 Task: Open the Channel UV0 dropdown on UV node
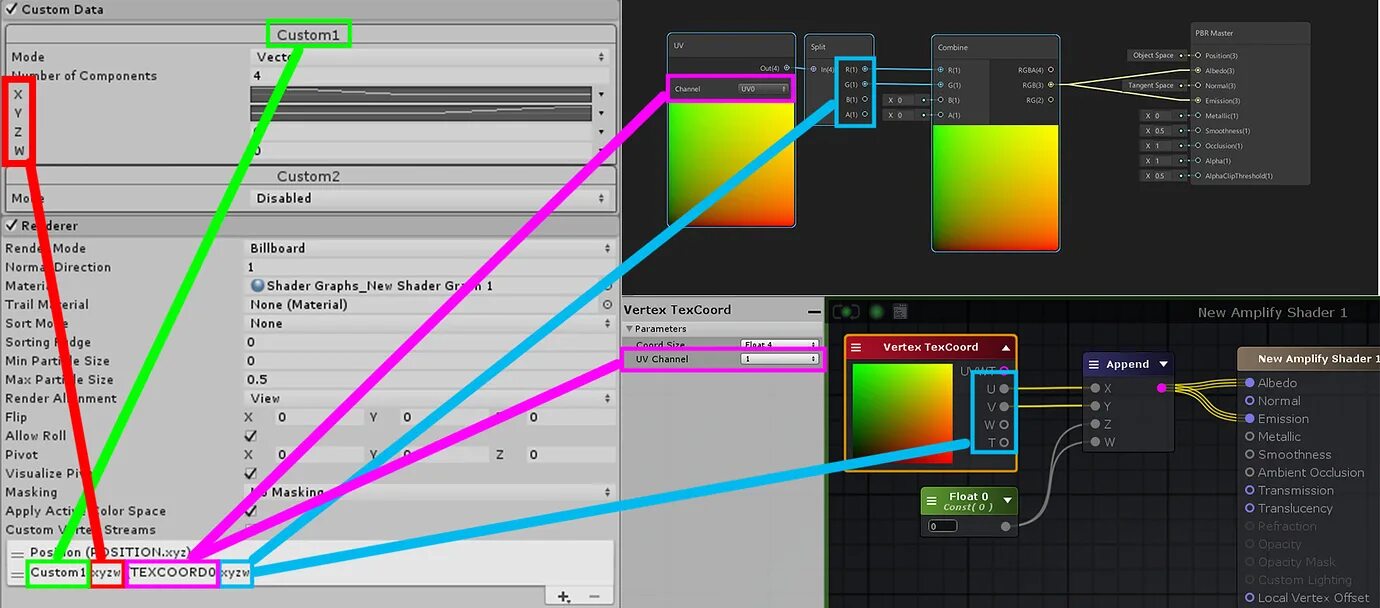click(x=763, y=89)
